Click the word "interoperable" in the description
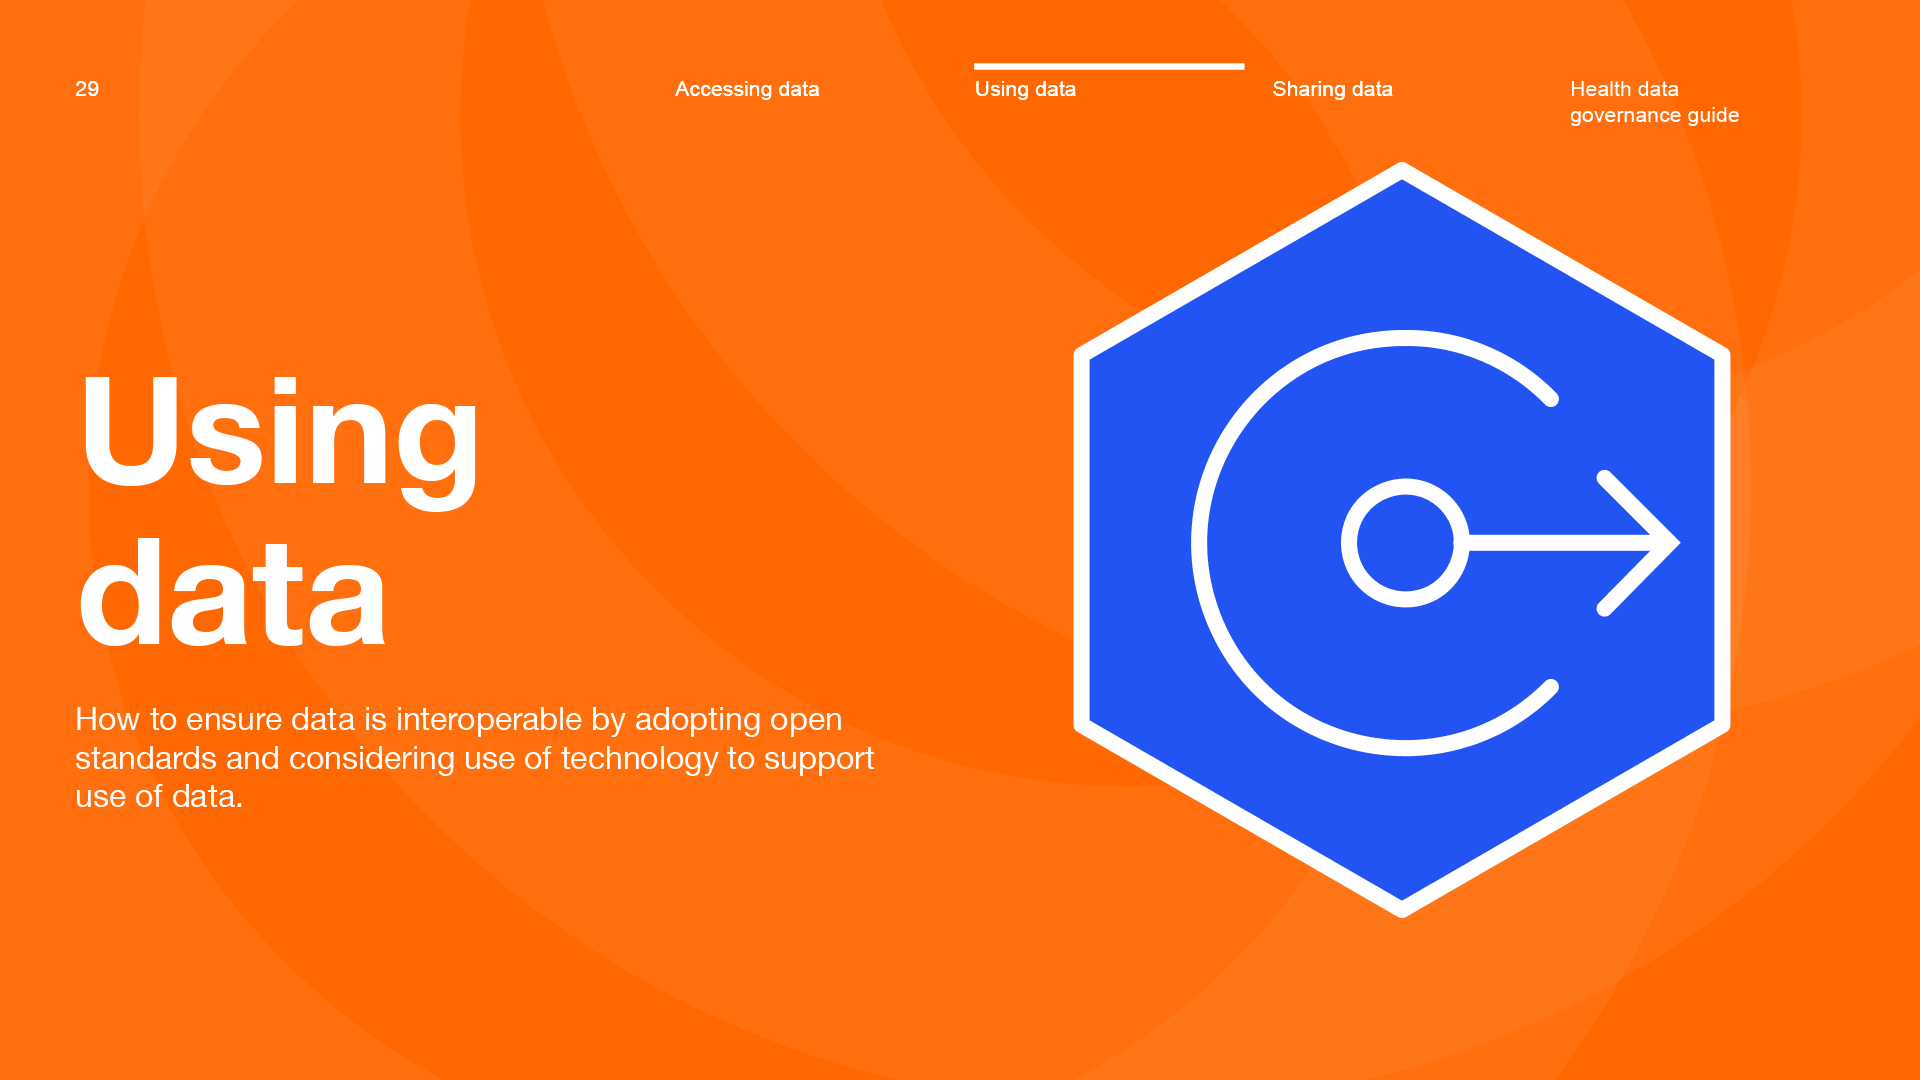 click(x=489, y=719)
